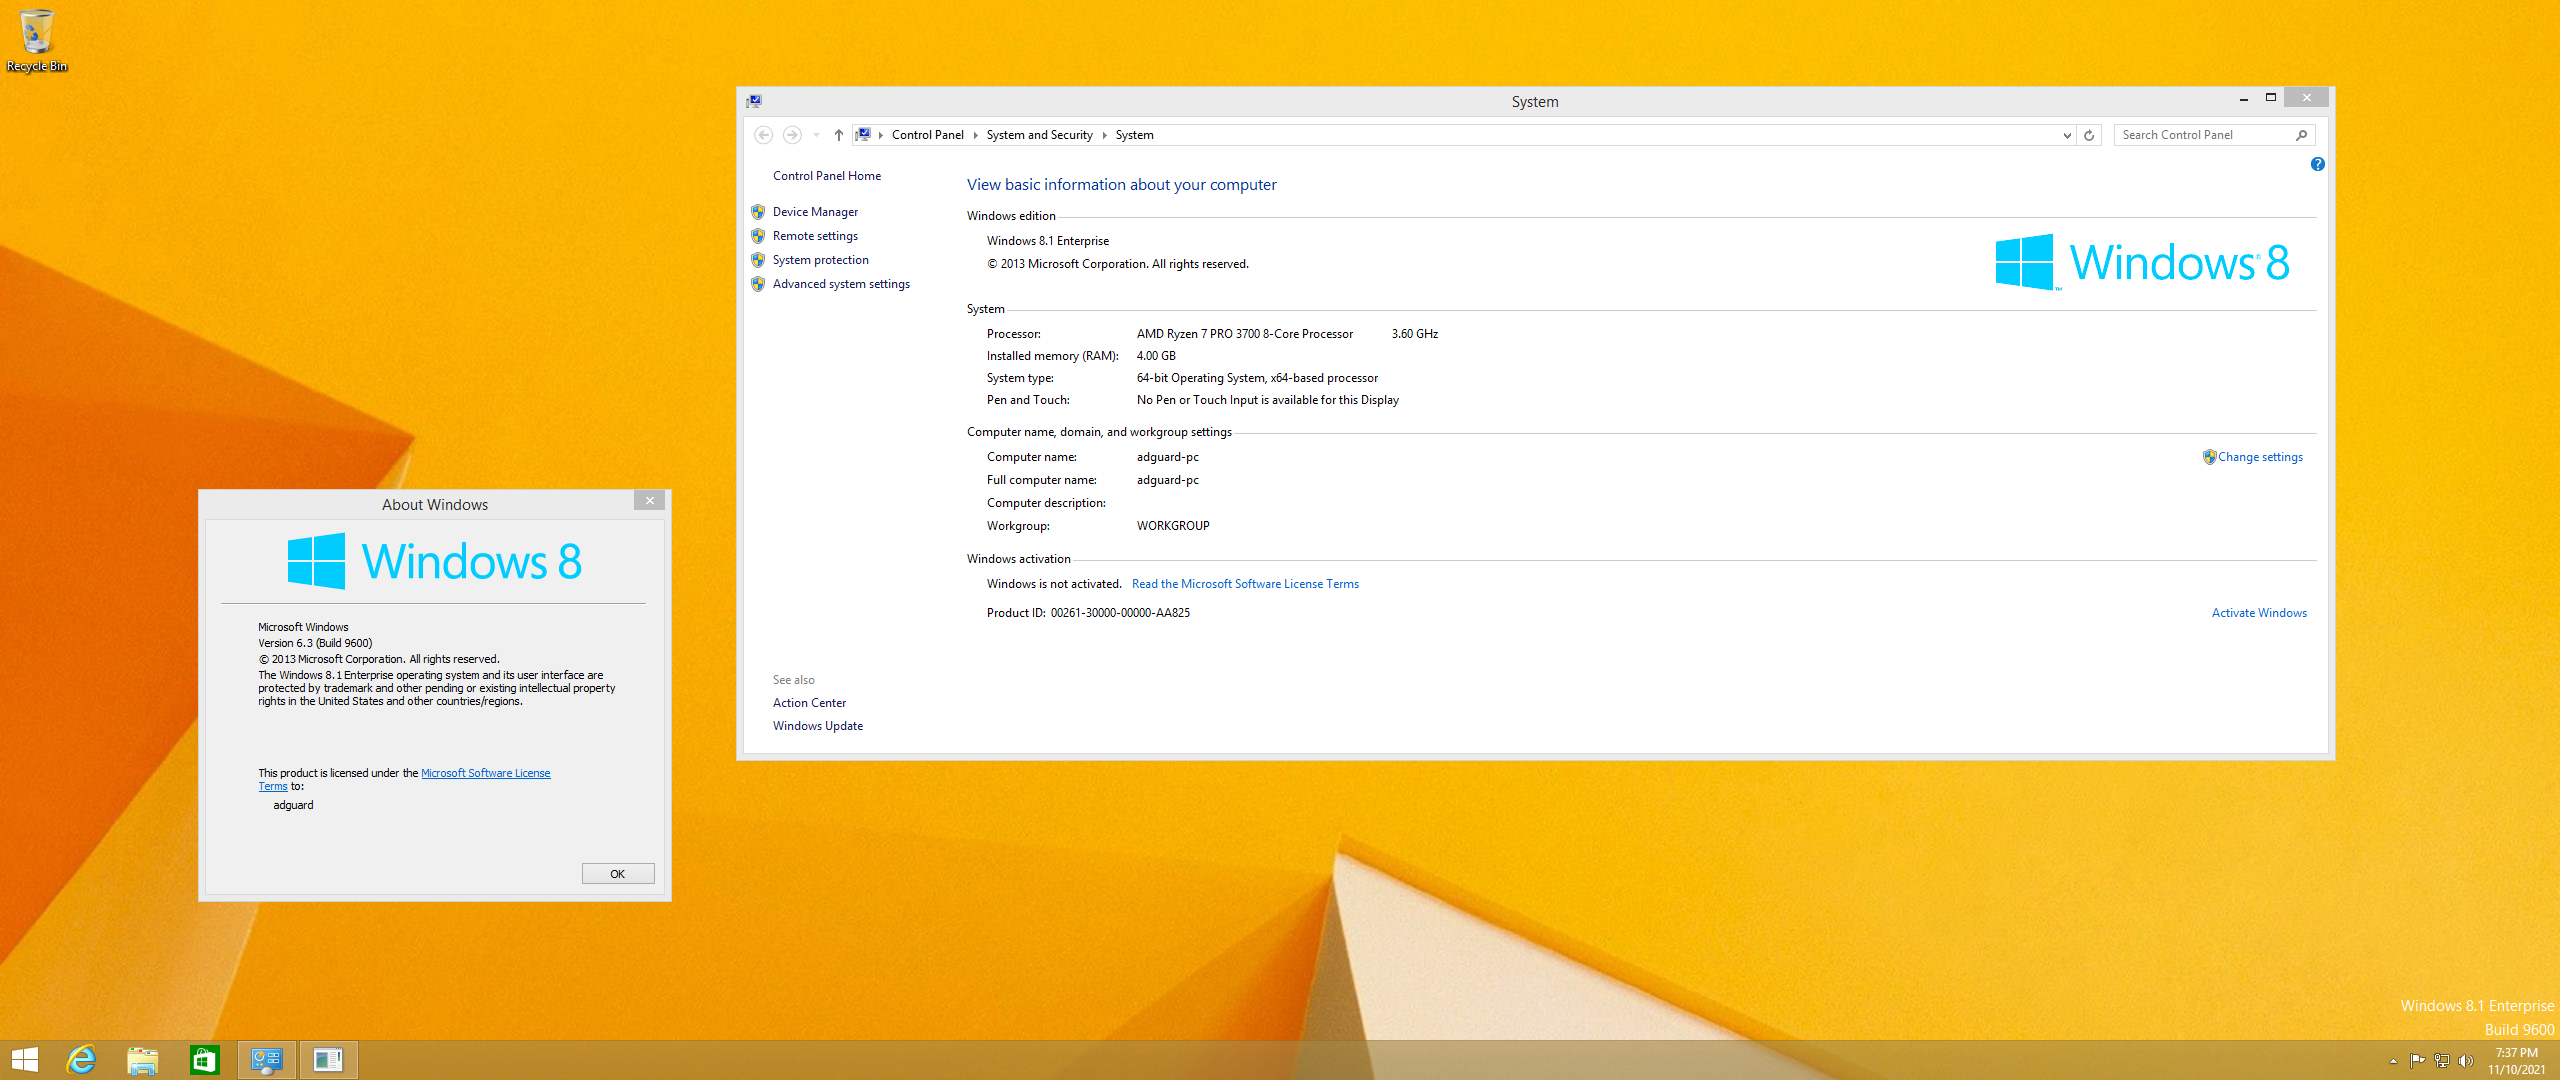
Task: Expand the chevron after System and Security breadcrumb
Action: coord(1104,135)
